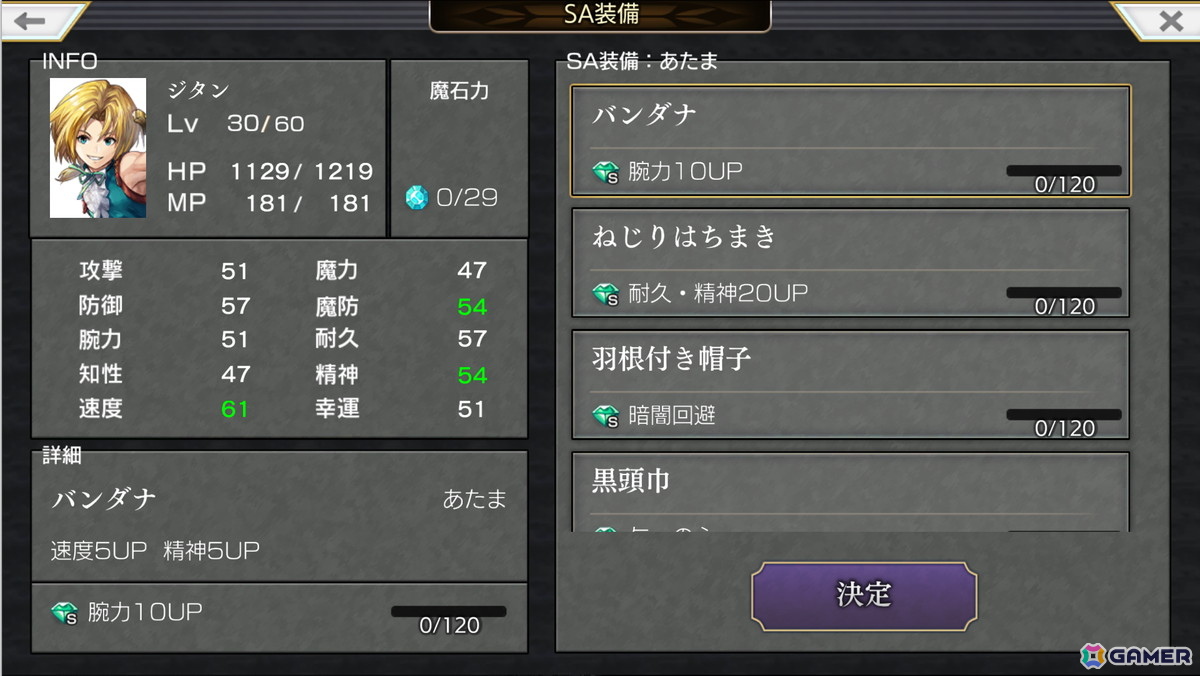Screen dimensions: 1200x676
Task: Select the ねじりはちまき equipment entry
Action: pos(850,263)
